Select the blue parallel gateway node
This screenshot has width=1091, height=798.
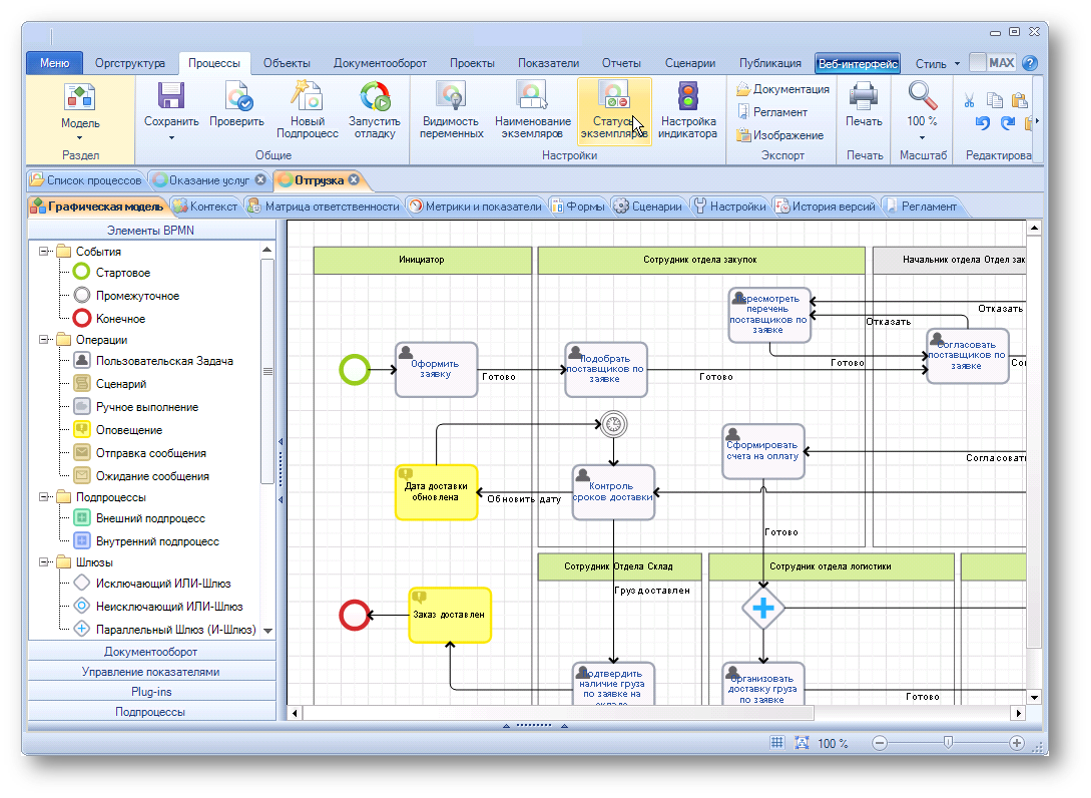tap(763, 608)
